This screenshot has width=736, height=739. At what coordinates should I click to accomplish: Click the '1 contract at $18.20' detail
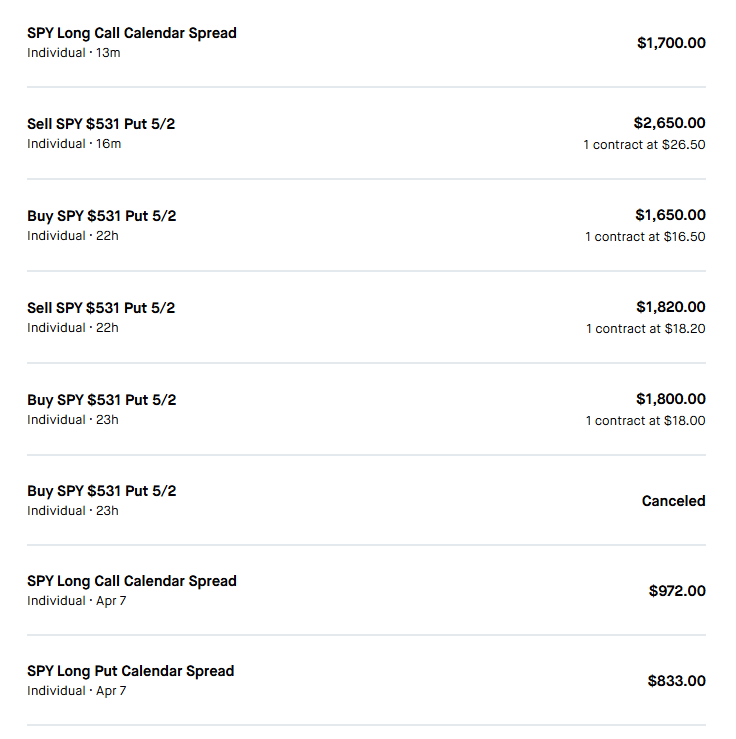(x=645, y=329)
